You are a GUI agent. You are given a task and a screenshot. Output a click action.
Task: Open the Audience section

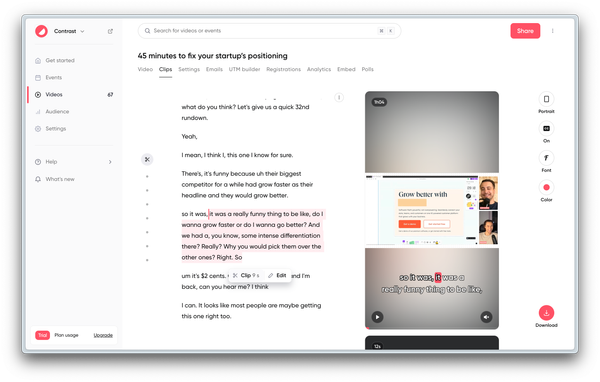57,112
